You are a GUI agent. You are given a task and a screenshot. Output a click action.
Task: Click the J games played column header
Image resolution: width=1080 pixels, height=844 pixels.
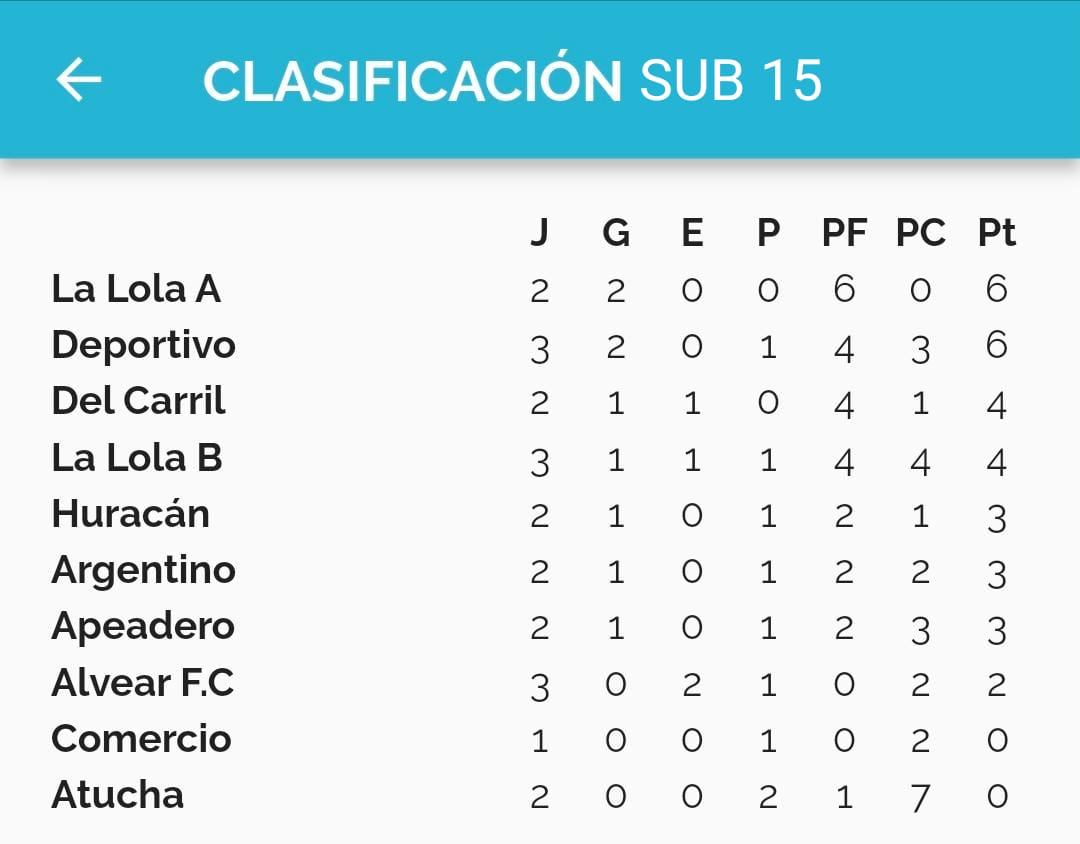pos(540,232)
